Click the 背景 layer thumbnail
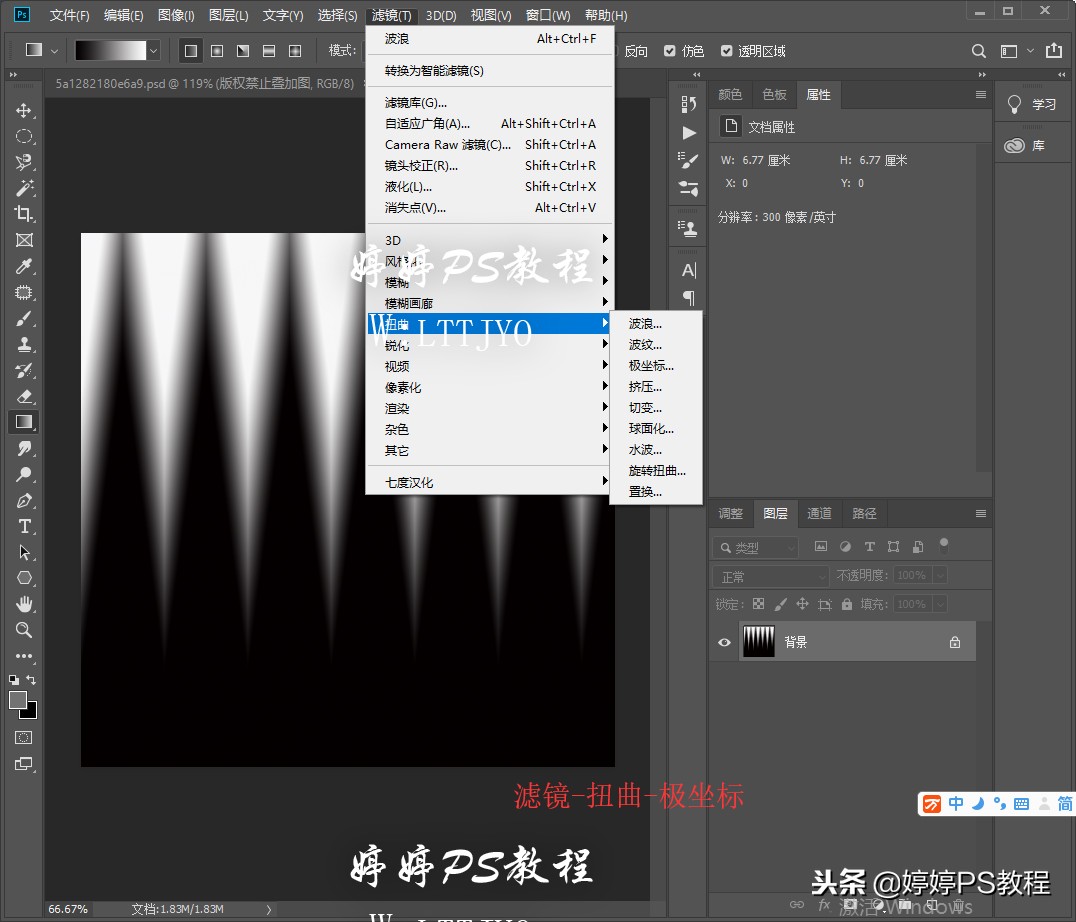 pyautogui.click(x=758, y=642)
